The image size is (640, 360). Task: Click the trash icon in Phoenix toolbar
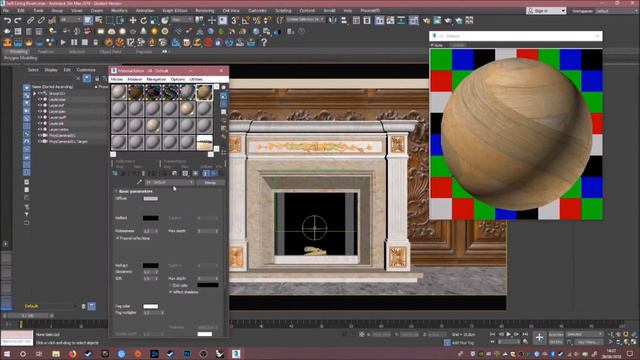pos(96,42)
